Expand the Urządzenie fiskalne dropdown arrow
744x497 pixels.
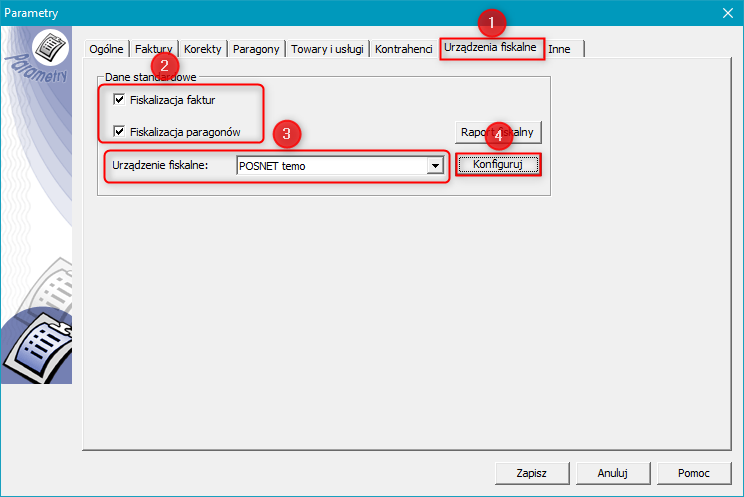coord(435,166)
